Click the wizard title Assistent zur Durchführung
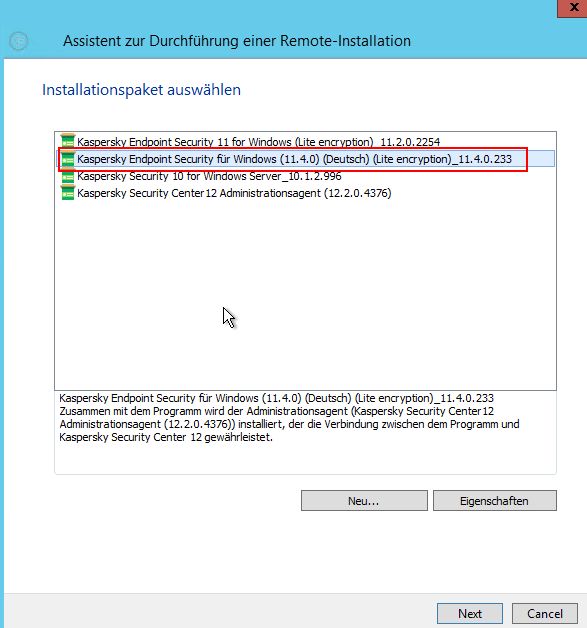Viewport: 587px width, 628px height. [237, 41]
